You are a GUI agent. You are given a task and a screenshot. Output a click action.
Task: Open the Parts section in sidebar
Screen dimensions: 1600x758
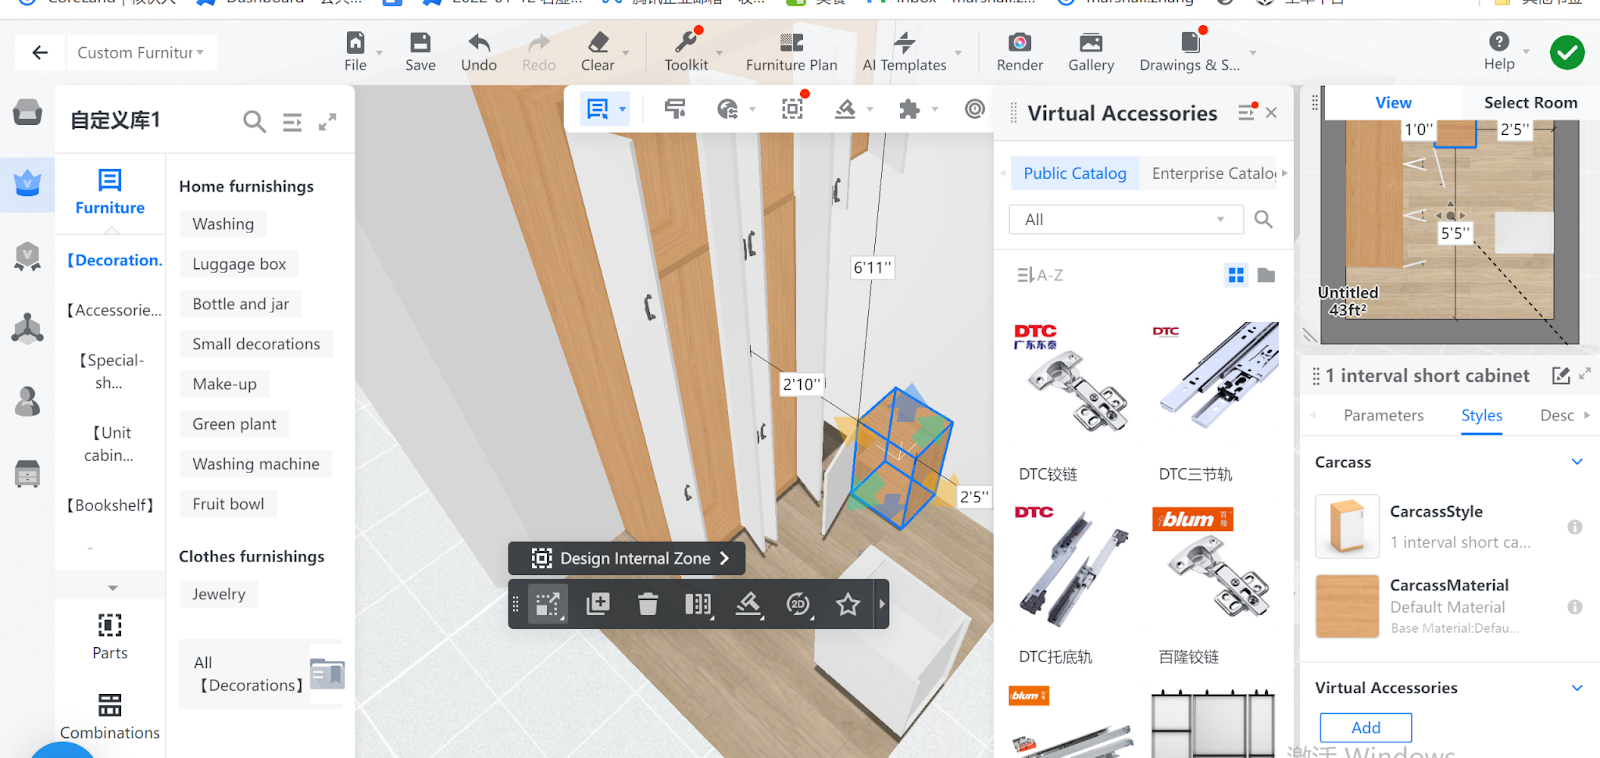point(110,636)
